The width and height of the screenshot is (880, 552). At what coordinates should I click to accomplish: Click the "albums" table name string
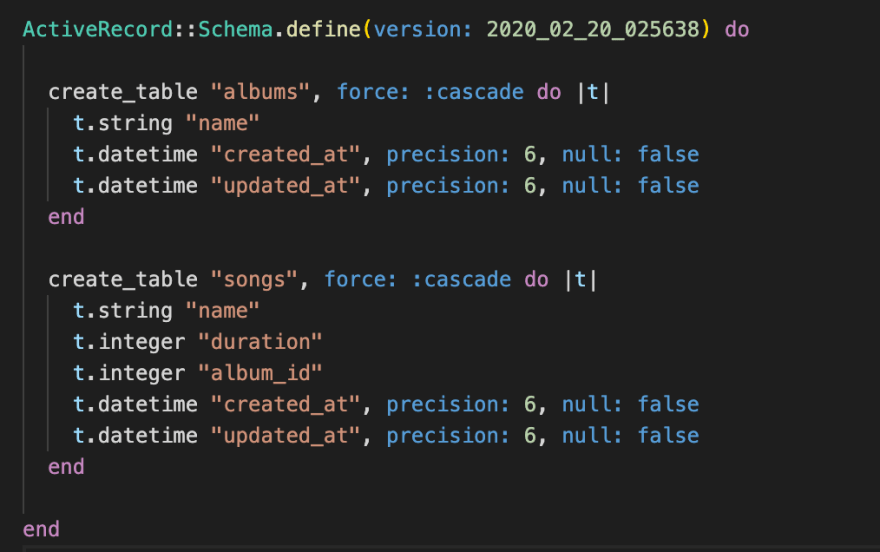coord(260,91)
